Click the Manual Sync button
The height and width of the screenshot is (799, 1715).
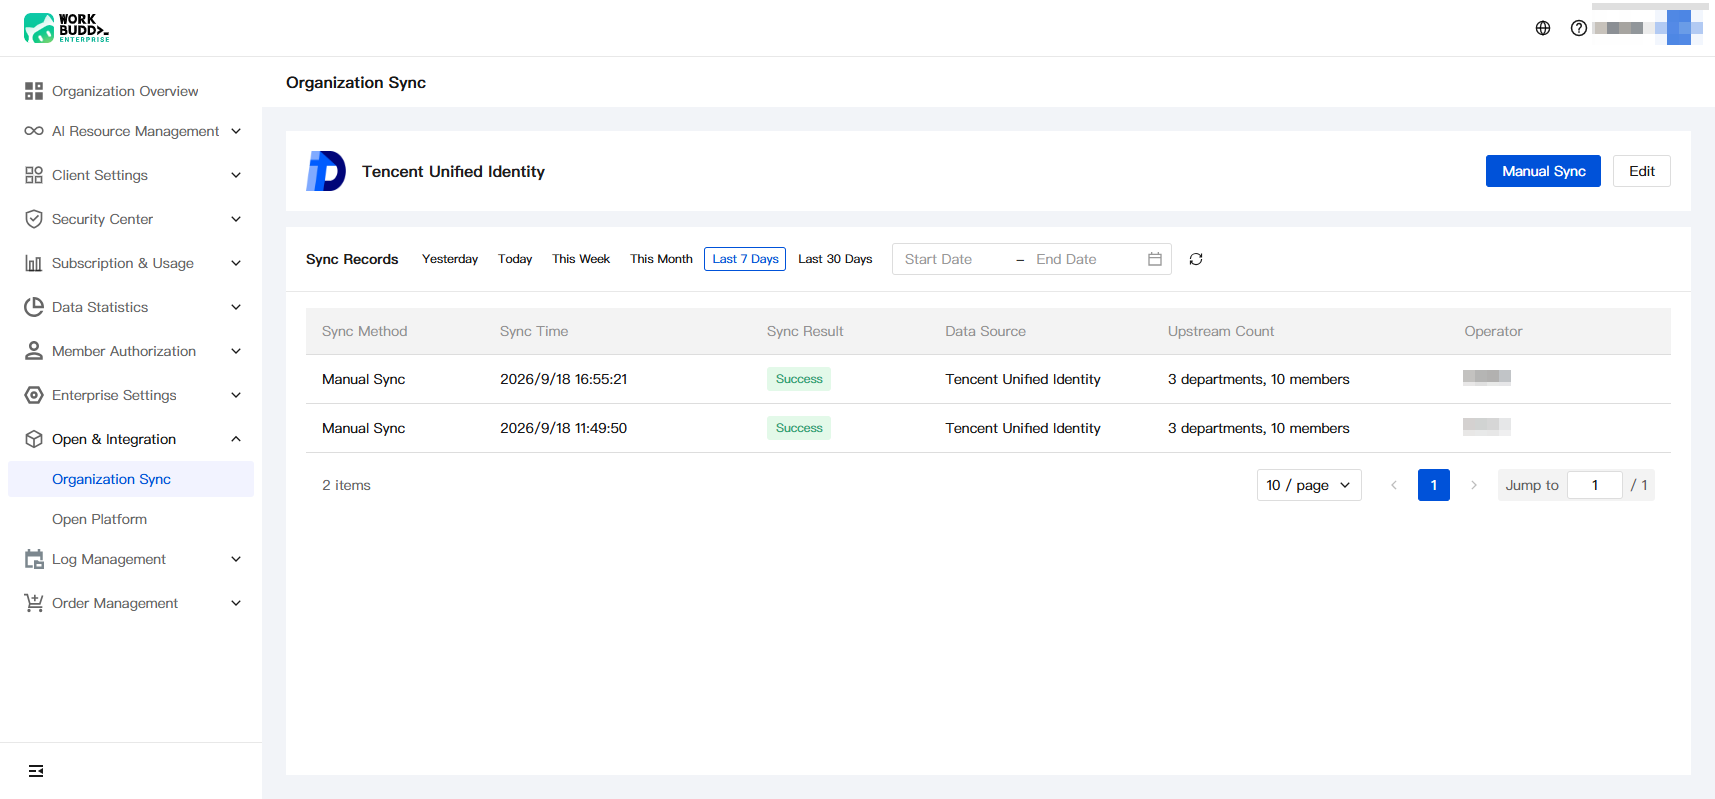(1543, 171)
